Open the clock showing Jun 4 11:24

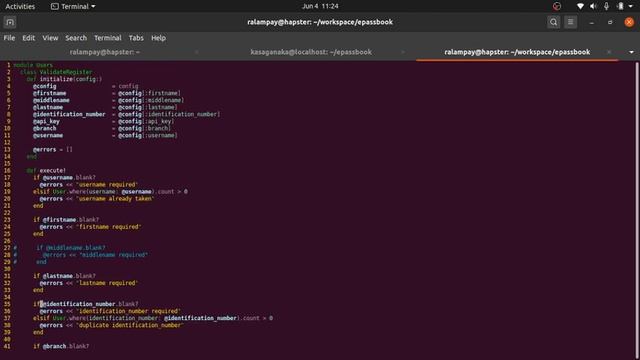pos(320,6)
